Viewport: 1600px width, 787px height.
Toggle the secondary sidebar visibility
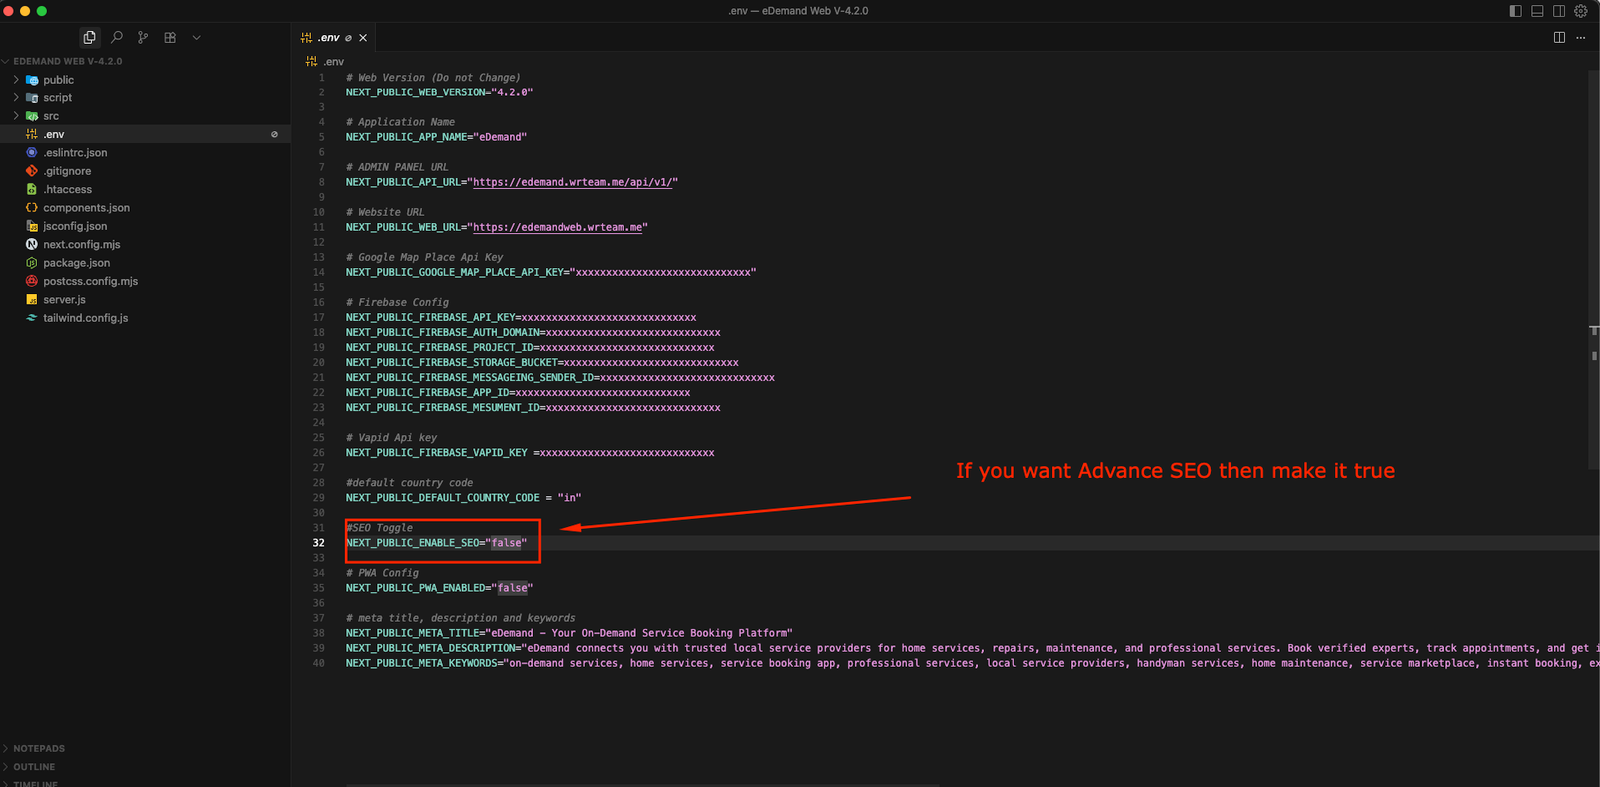[1559, 11]
